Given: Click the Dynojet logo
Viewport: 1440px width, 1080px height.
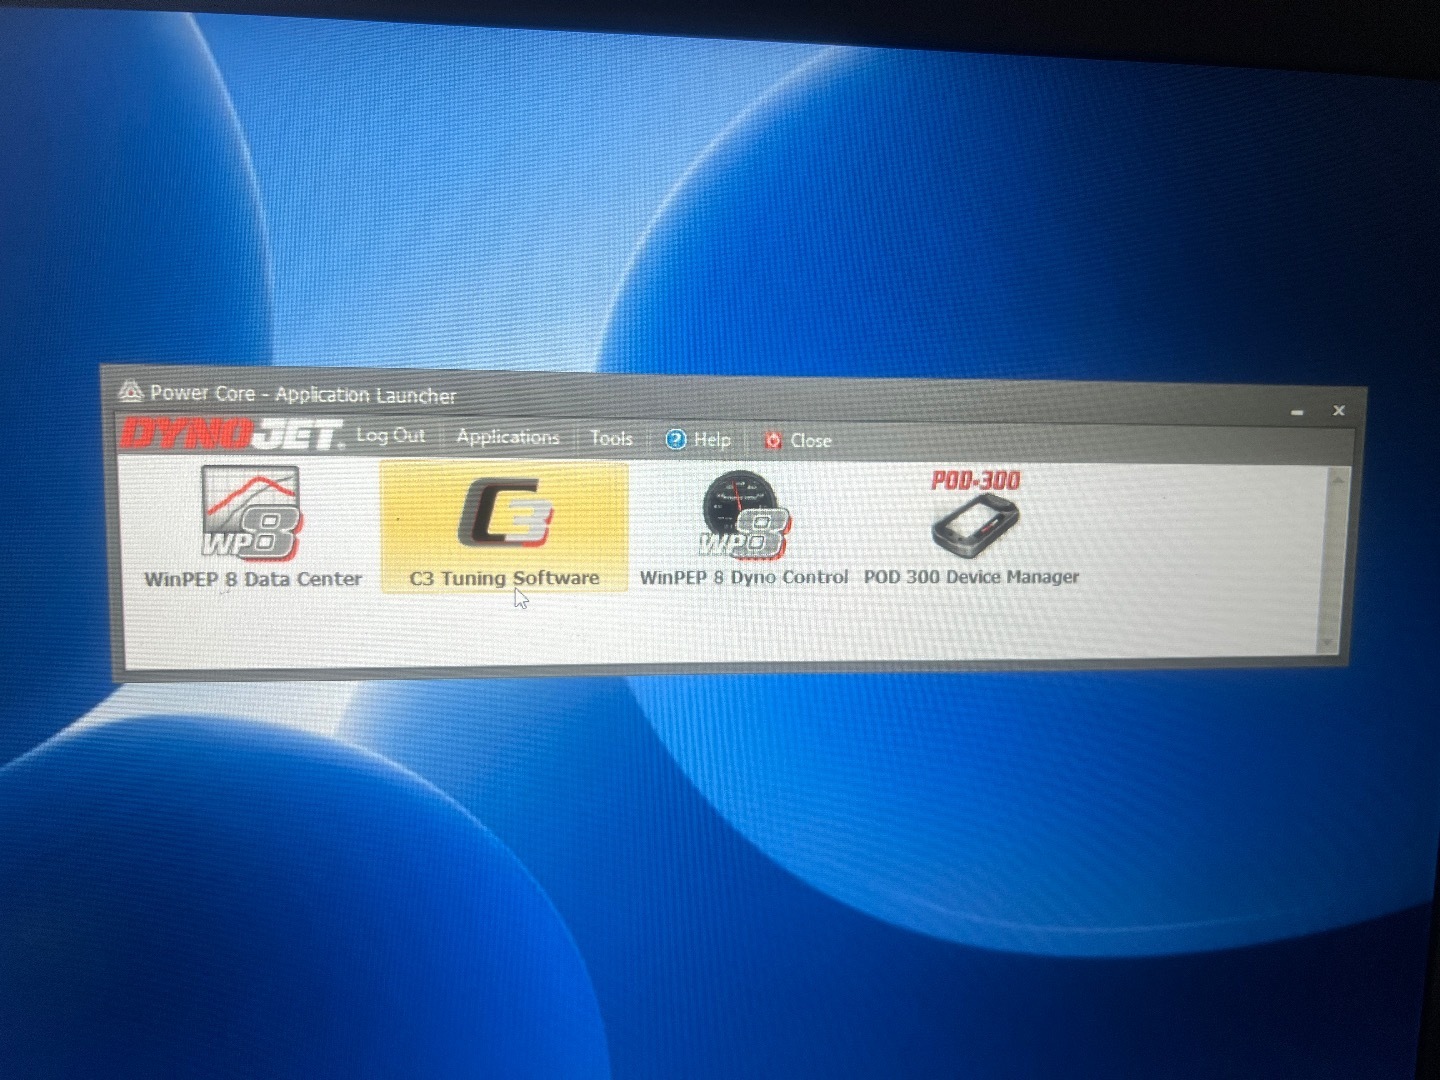Looking at the screenshot, I should tap(232, 434).
